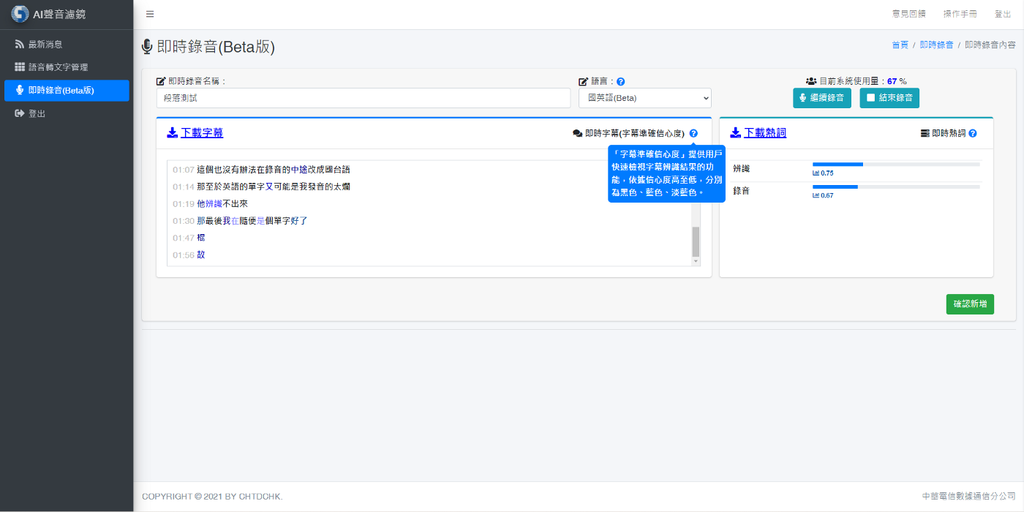The height and width of the screenshot is (512, 1024).
Task: Click the AI聲音濾鏡 logo icon
Action: [20, 14]
